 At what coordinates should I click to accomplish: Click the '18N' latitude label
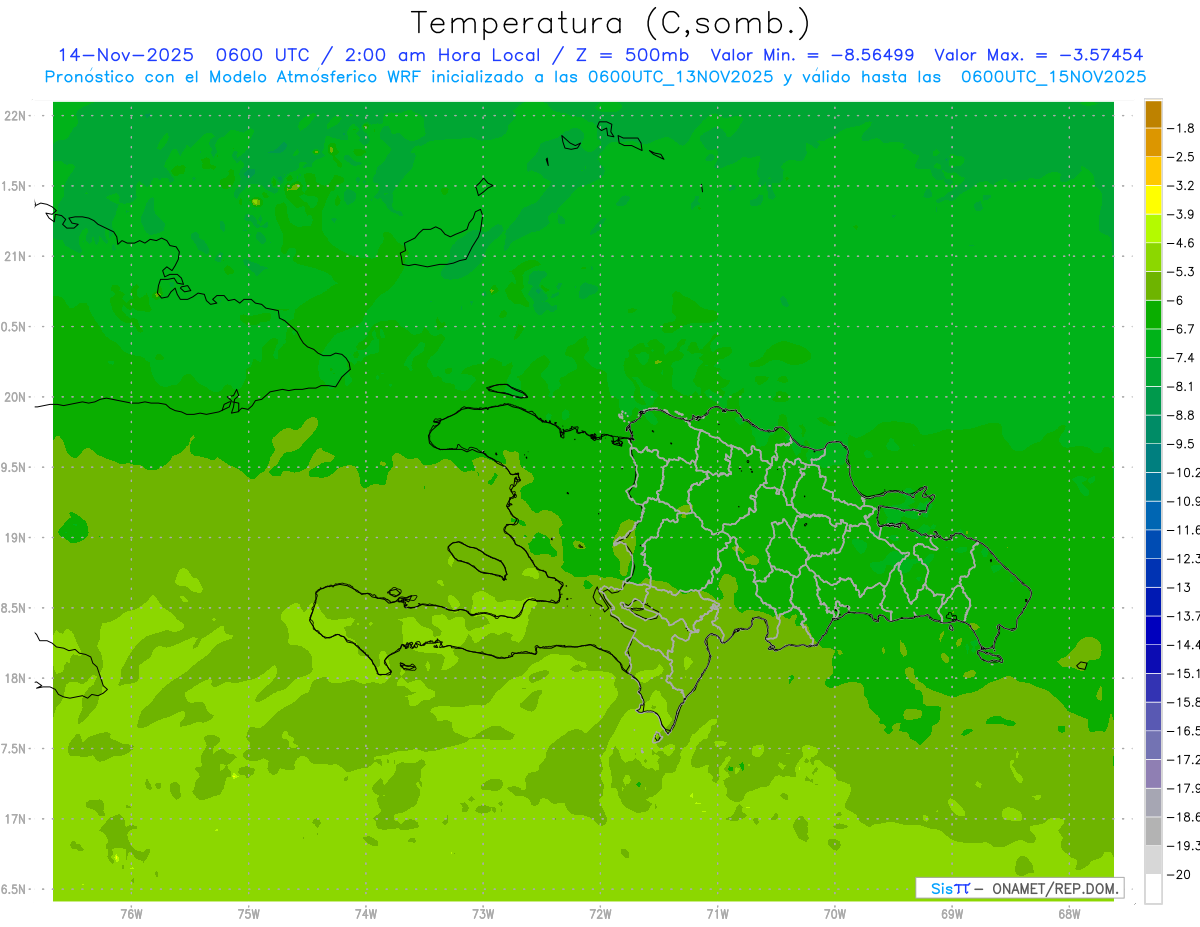[15, 678]
